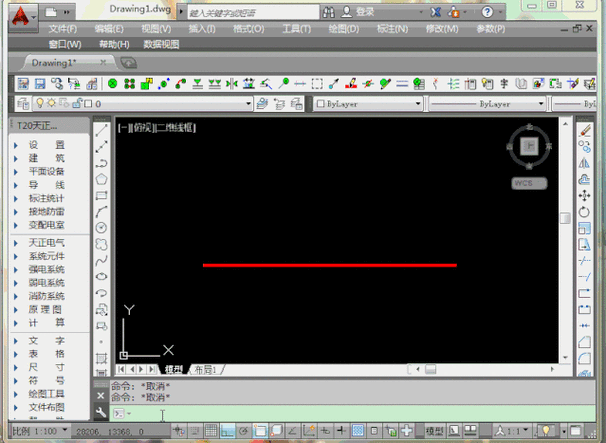Open the Layer Properties Manager icon
This screenshot has height=443, width=606.
click(x=23, y=104)
